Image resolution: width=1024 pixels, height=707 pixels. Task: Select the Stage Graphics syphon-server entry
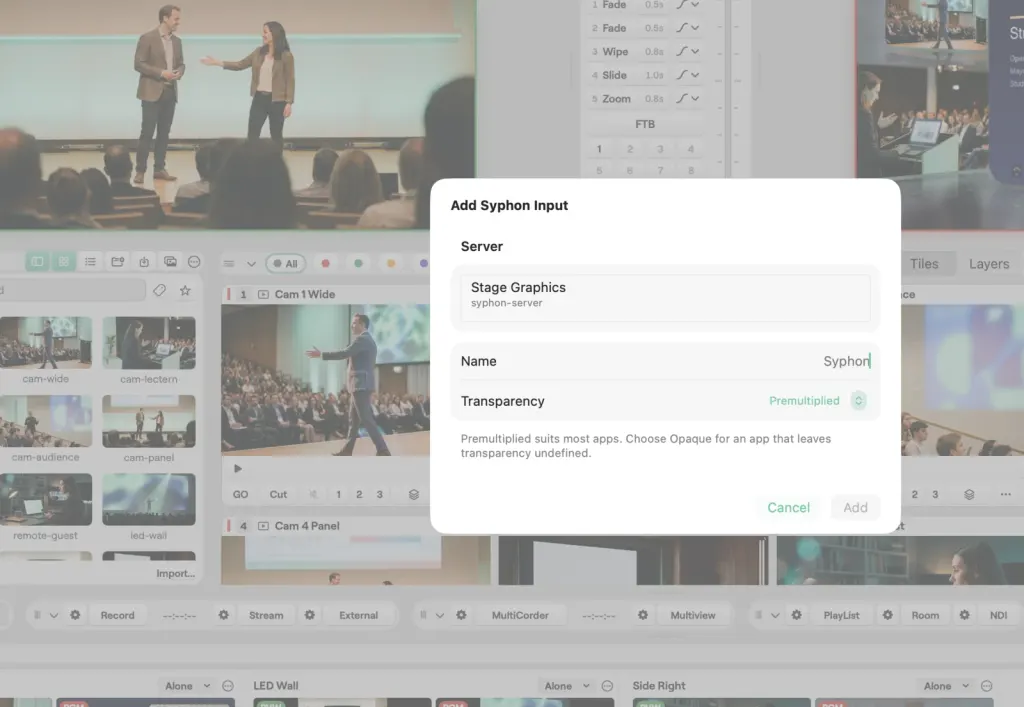click(665, 298)
